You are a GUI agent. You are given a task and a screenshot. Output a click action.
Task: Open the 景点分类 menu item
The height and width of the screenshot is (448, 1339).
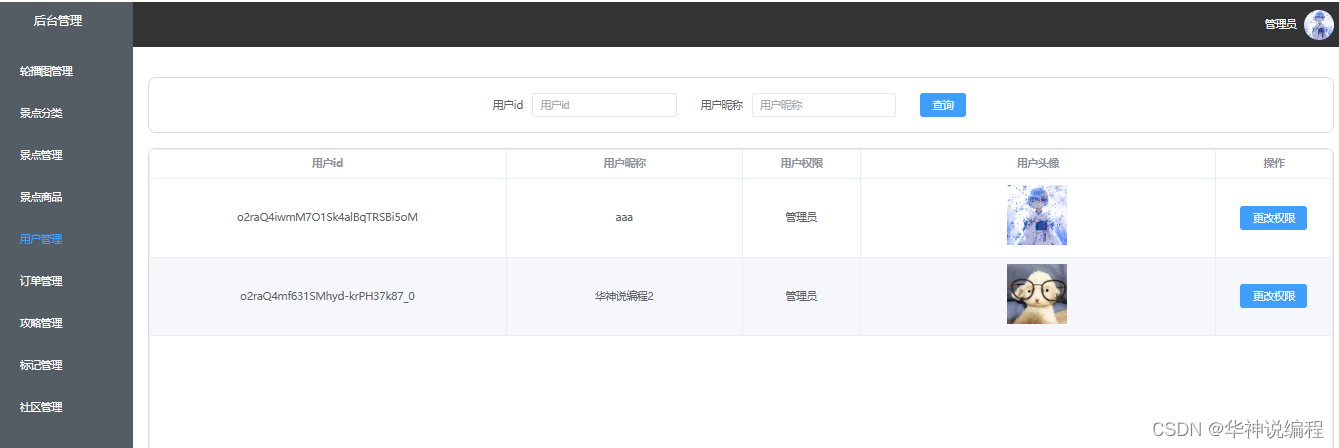click(x=41, y=113)
